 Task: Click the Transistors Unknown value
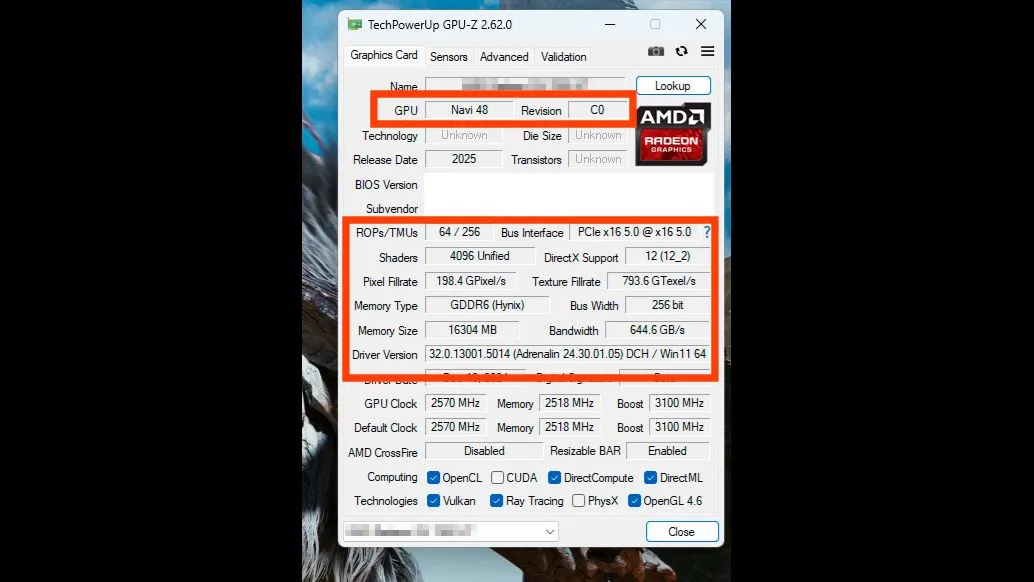[598, 159]
